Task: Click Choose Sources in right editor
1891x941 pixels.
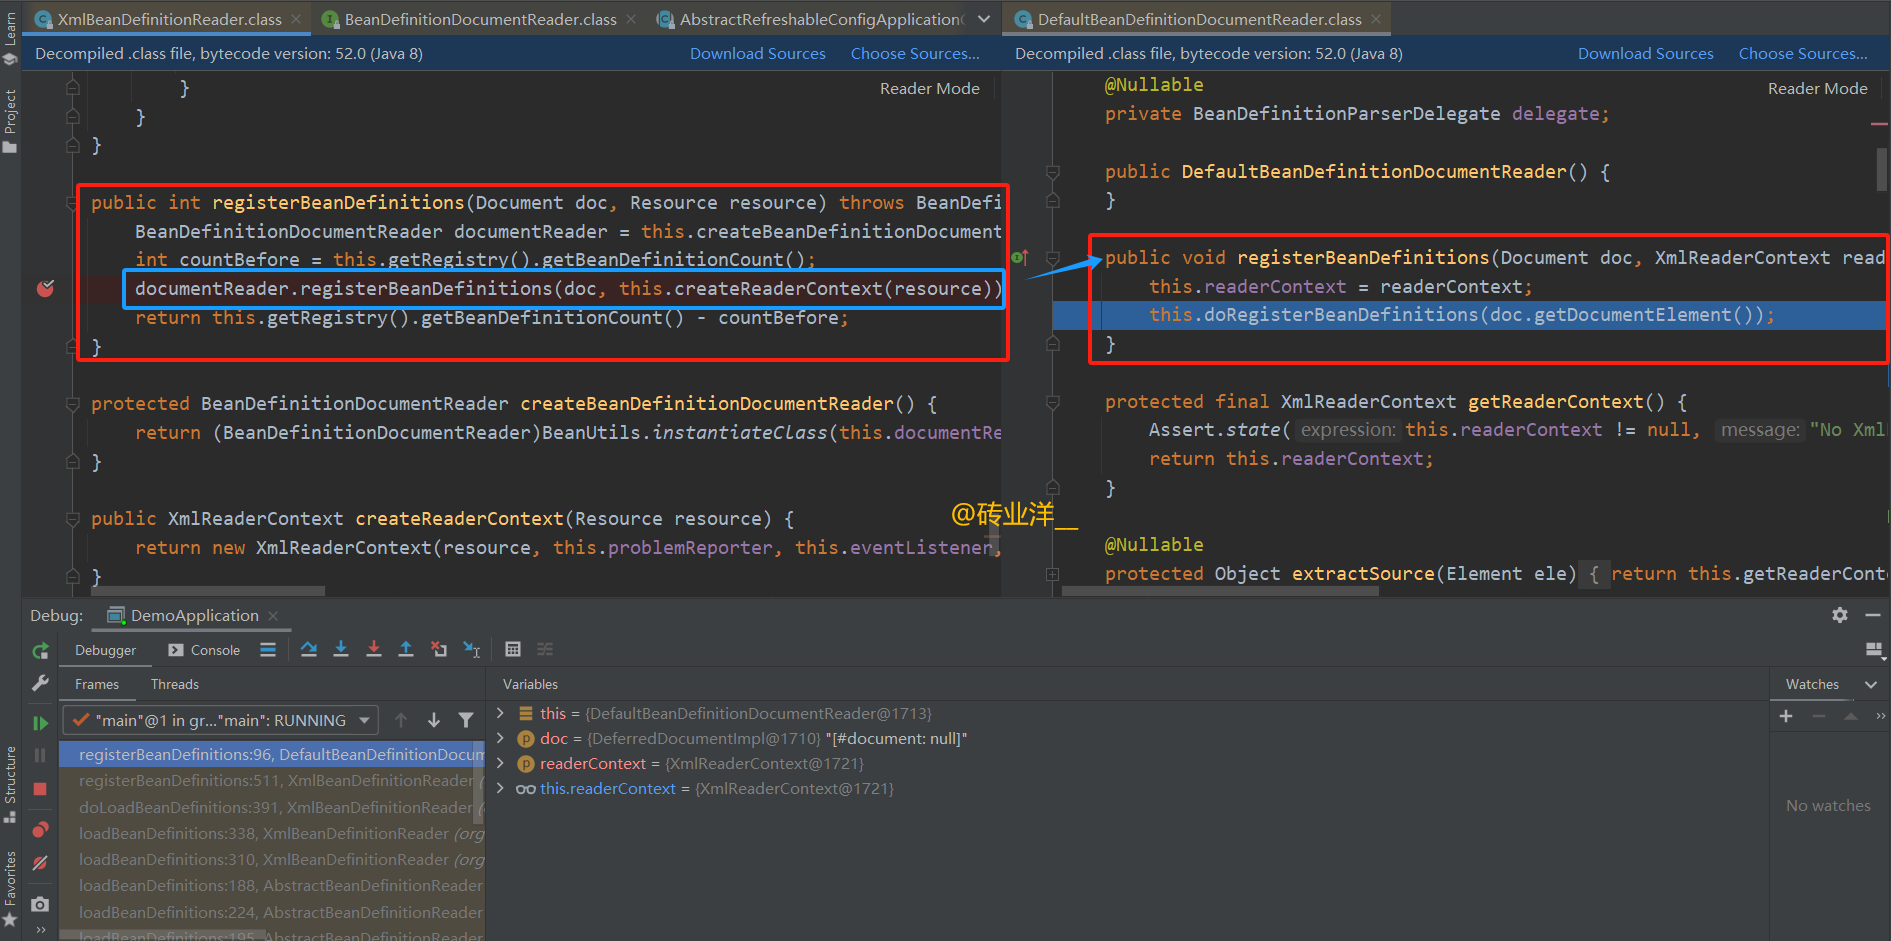Action: pos(1803,54)
